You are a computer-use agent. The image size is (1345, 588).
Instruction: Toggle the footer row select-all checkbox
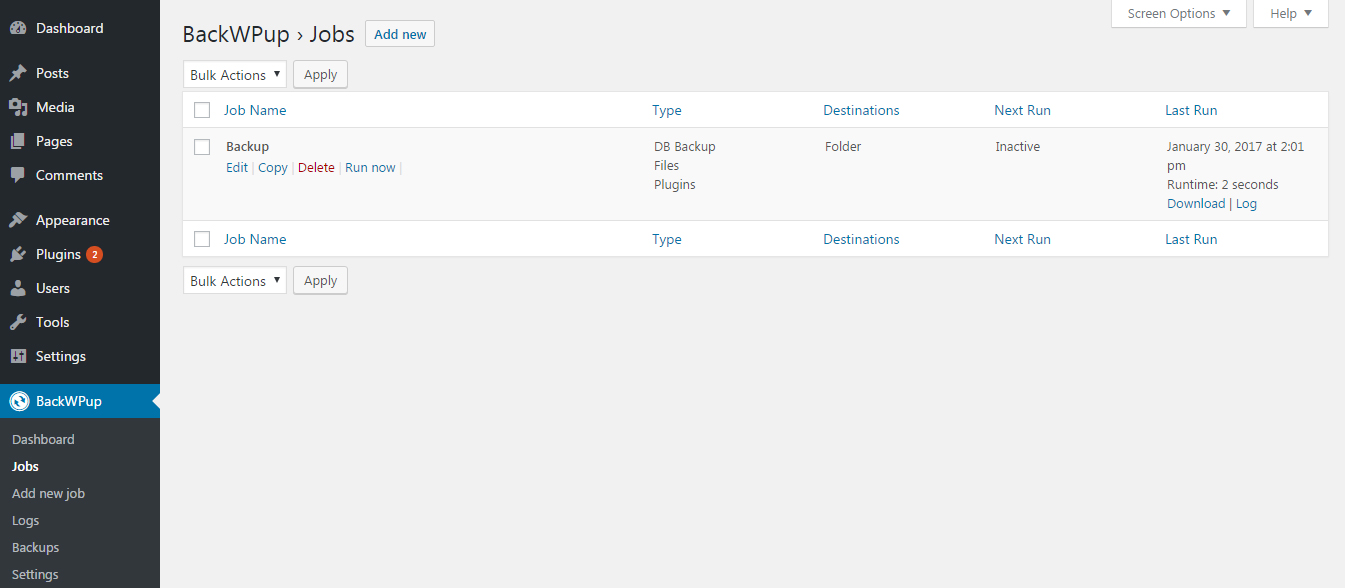click(x=202, y=239)
